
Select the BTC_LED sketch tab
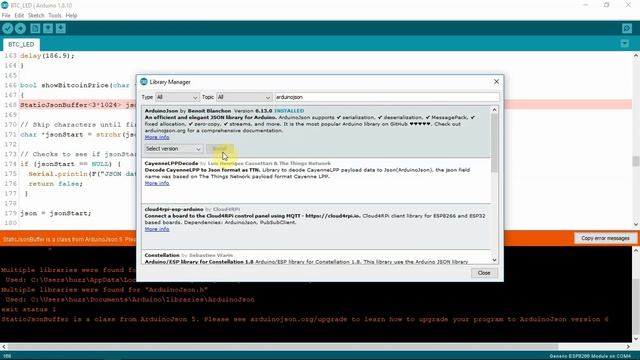(21, 44)
